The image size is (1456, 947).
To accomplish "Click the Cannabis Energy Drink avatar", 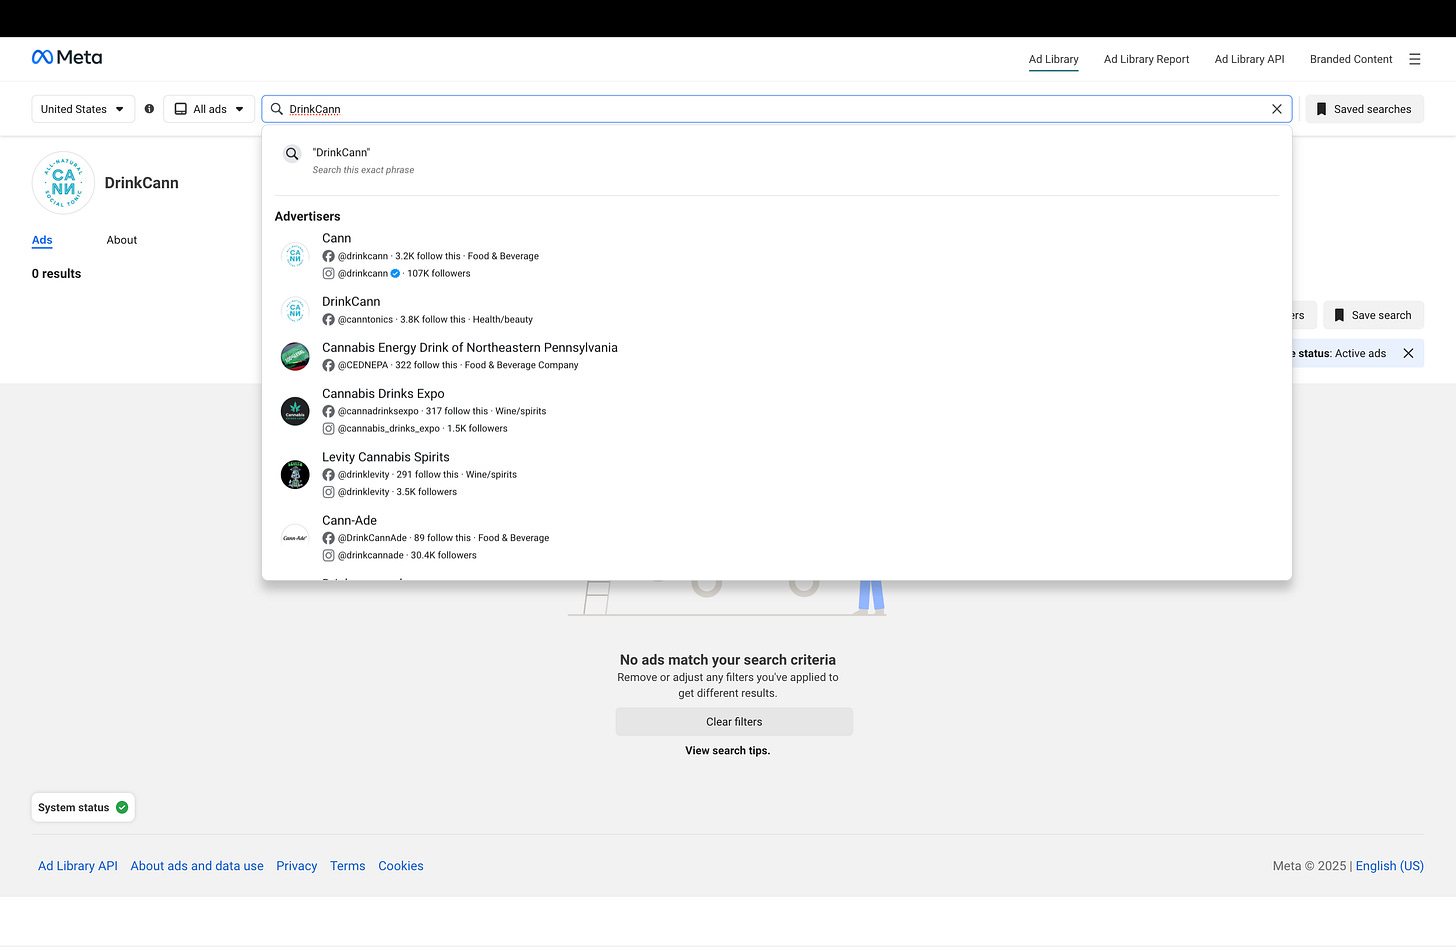I will (295, 356).
